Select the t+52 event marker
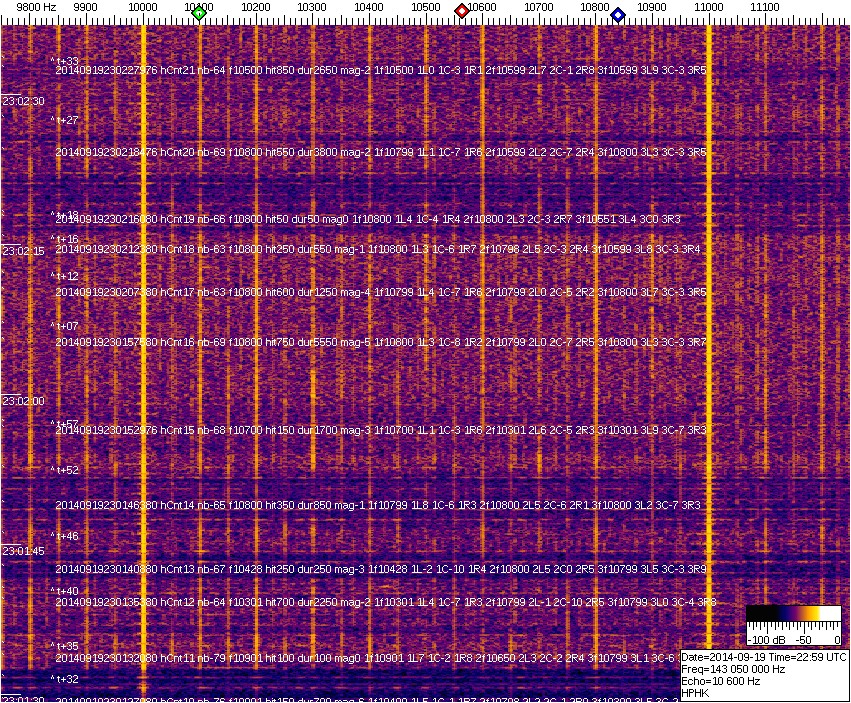The image size is (851, 703). click(x=66, y=470)
